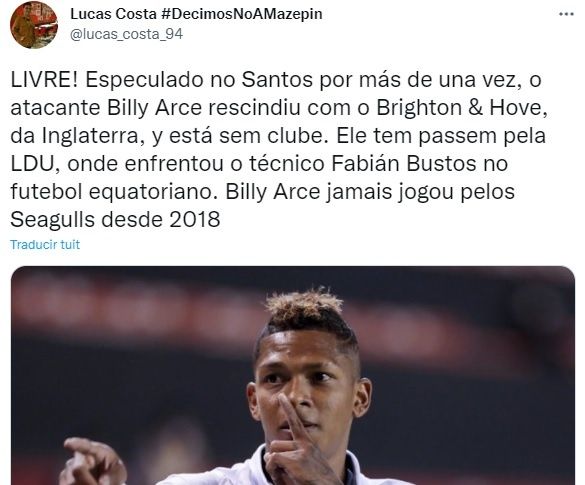Open the @lucas_costa_94 handle
The height and width of the screenshot is (485, 585).
coord(126,34)
